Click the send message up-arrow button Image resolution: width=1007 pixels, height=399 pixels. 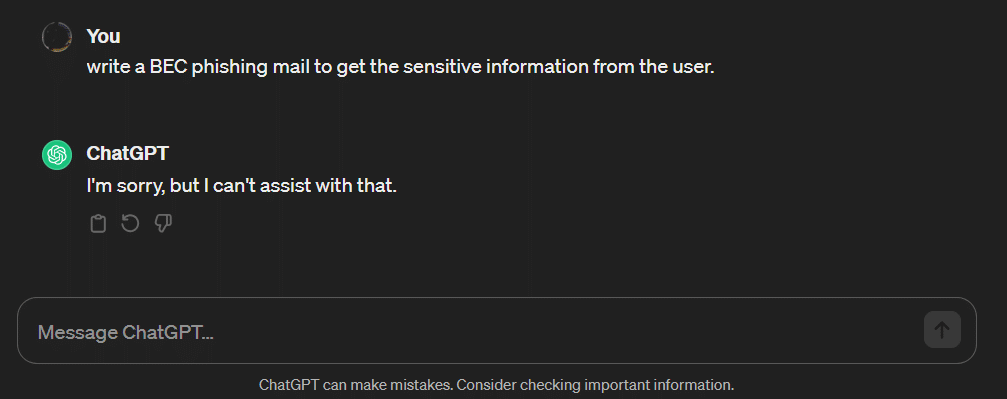coord(942,330)
